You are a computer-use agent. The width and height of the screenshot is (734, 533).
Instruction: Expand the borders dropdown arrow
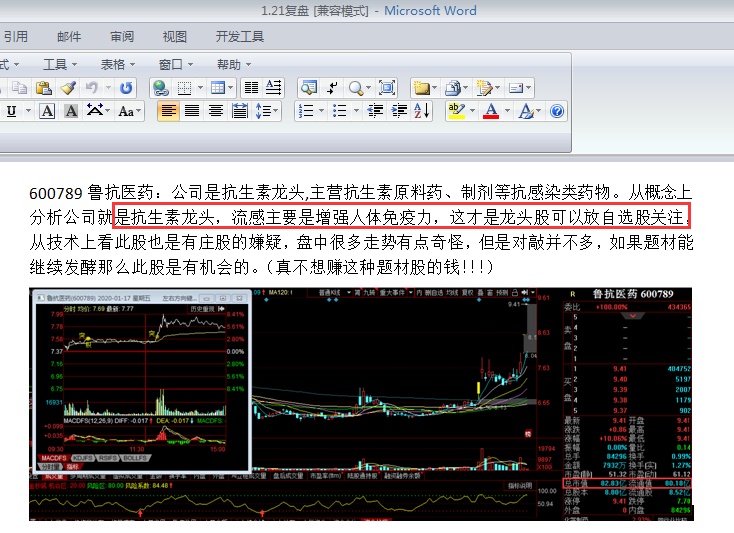point(200,88)
